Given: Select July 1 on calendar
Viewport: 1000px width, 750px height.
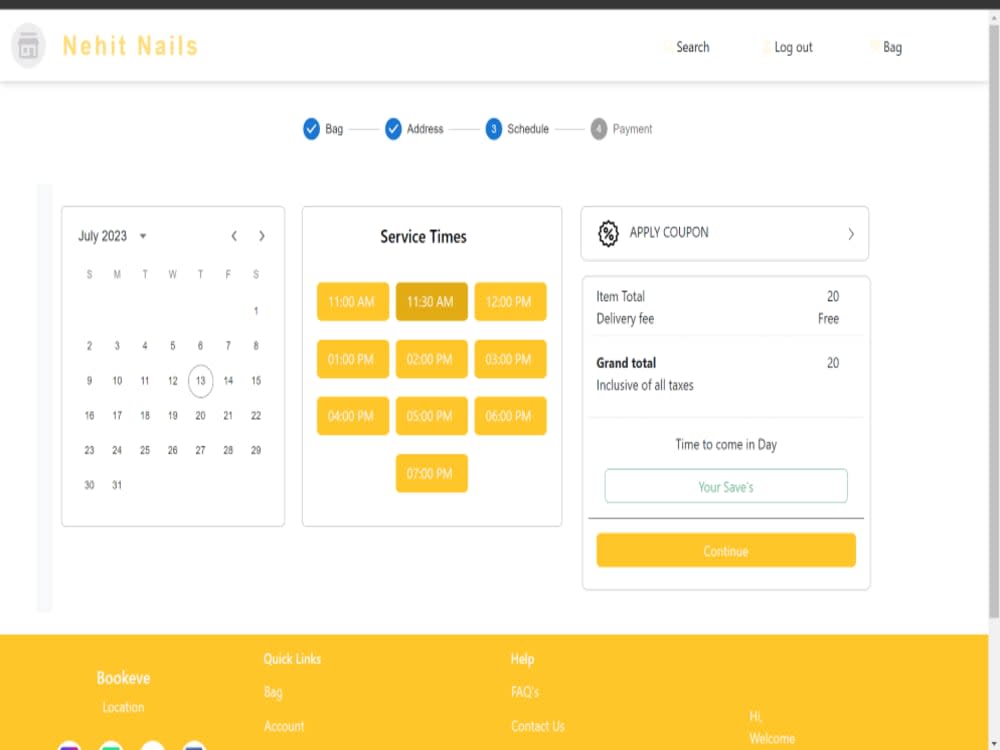Looking at the screenshot, I should point(256,311).
